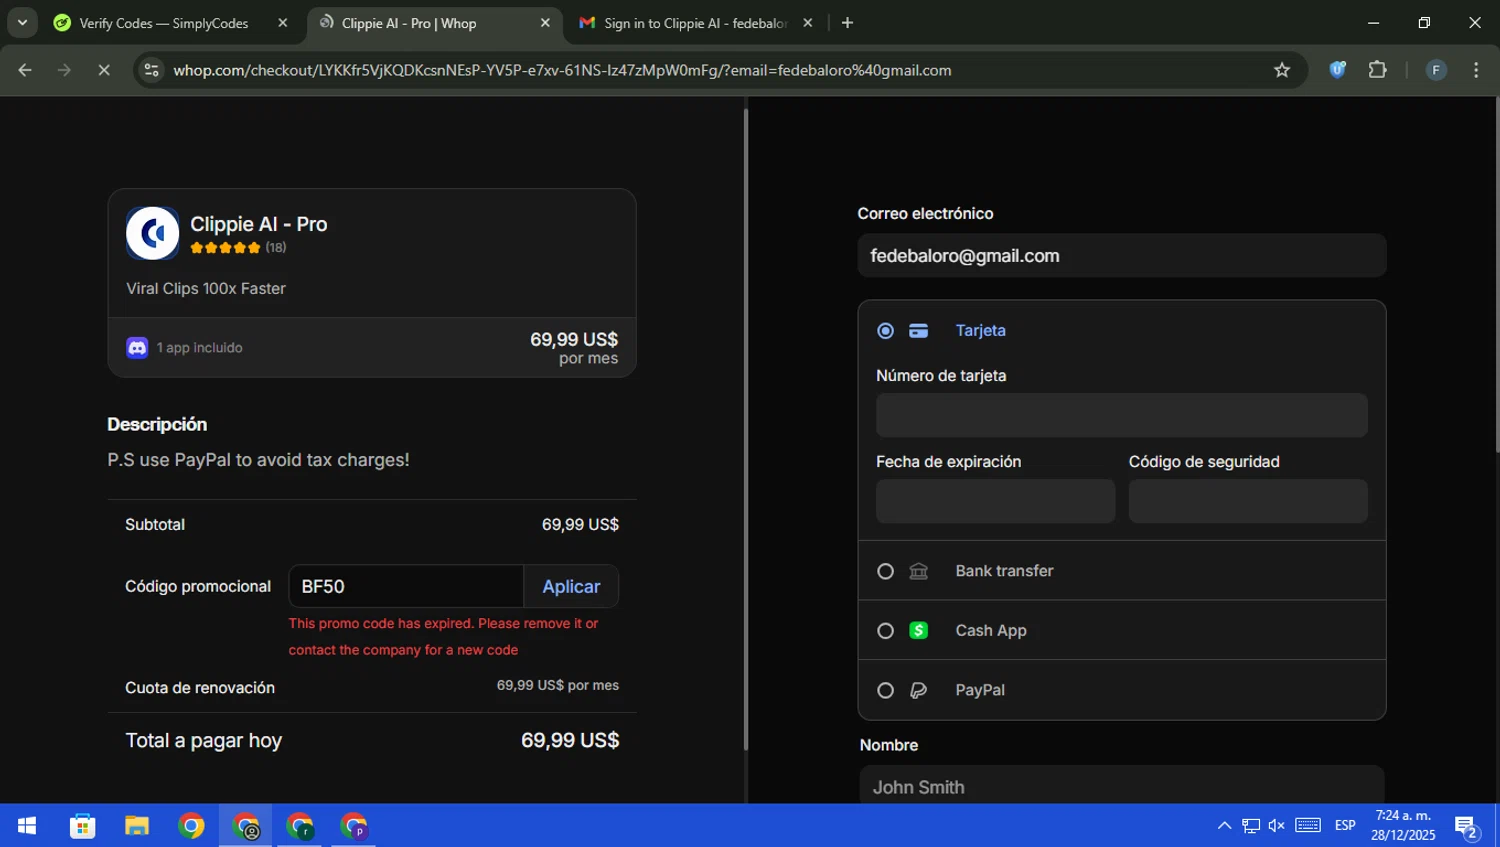Viewport: 1500px width, 847px height.
Task: Click the Cash App label
Action: (x=991, y=631)
